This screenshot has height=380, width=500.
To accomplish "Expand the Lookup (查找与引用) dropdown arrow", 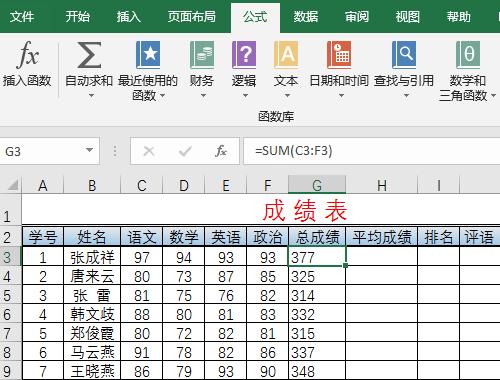I will point(406,96).
